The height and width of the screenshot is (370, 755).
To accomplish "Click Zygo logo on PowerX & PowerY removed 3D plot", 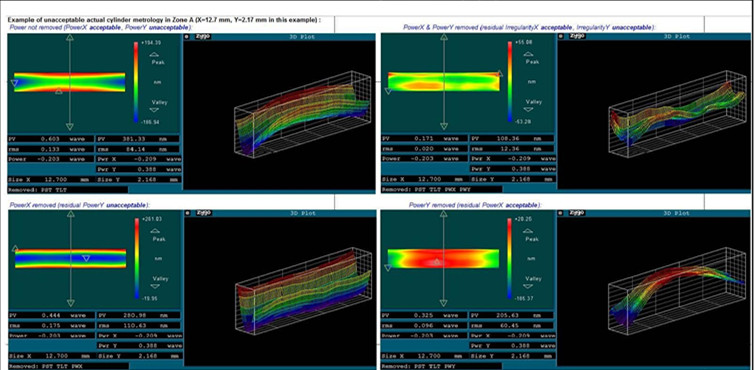I will coord(577,37).
